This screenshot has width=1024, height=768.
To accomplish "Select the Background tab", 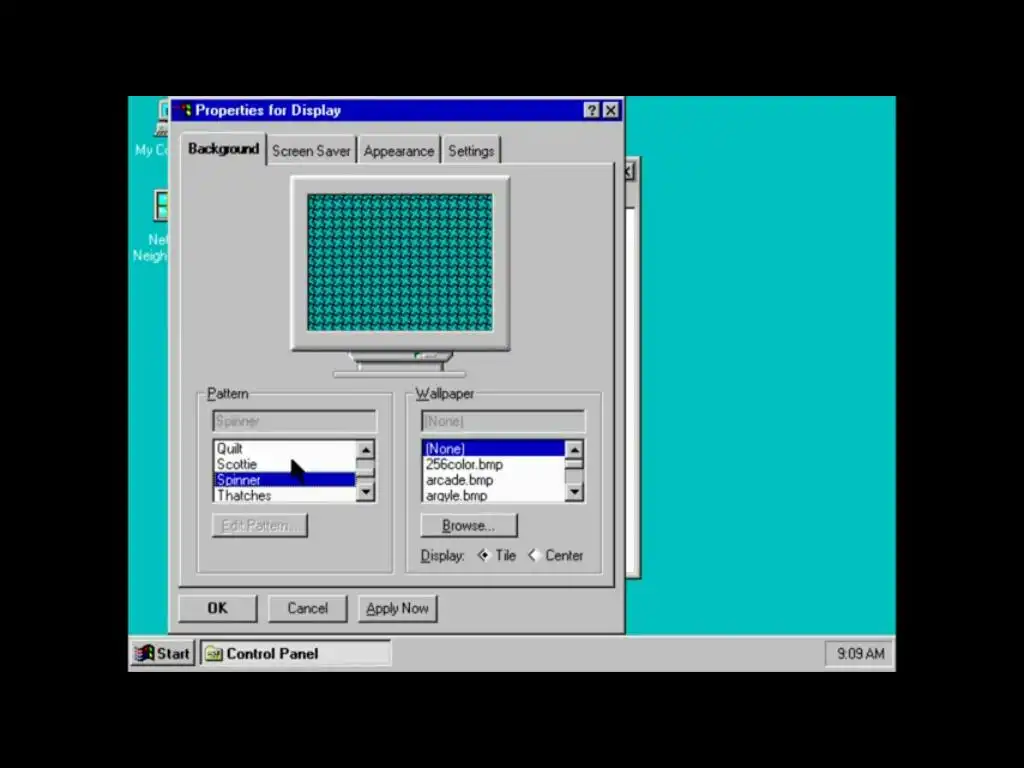I will 223,149.
